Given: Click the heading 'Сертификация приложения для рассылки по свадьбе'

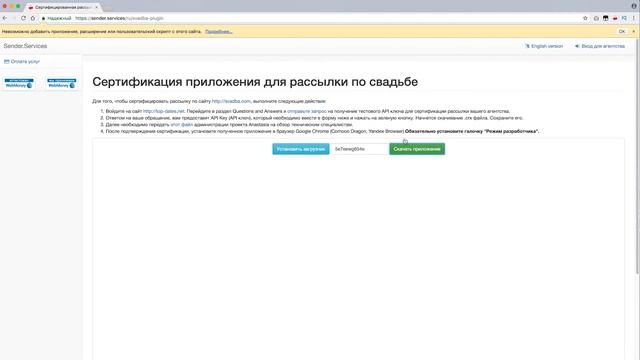Looking at the screenshot, I should 255,82.
